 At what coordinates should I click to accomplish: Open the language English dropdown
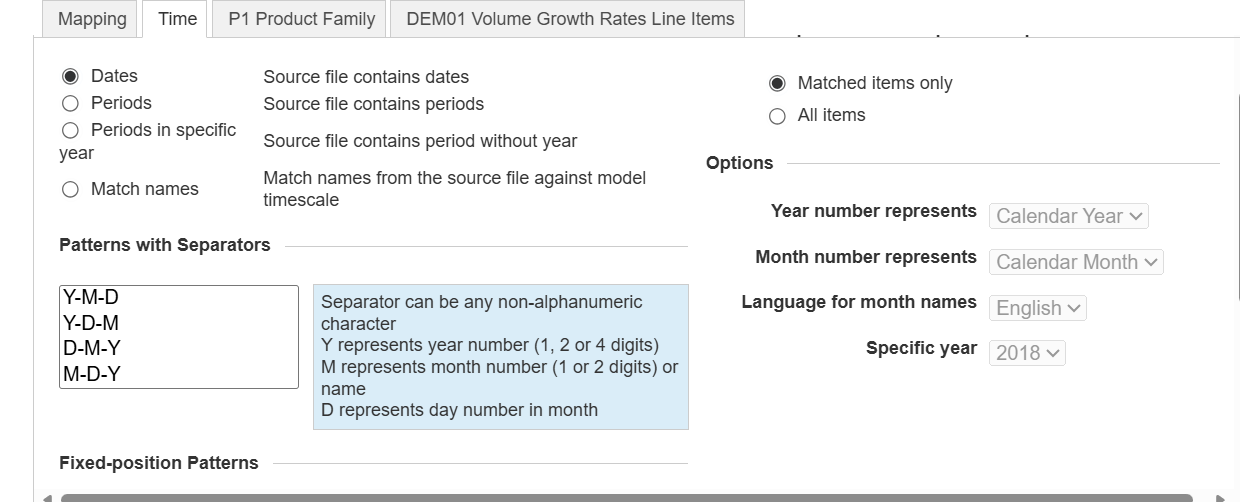point(1038,308)
